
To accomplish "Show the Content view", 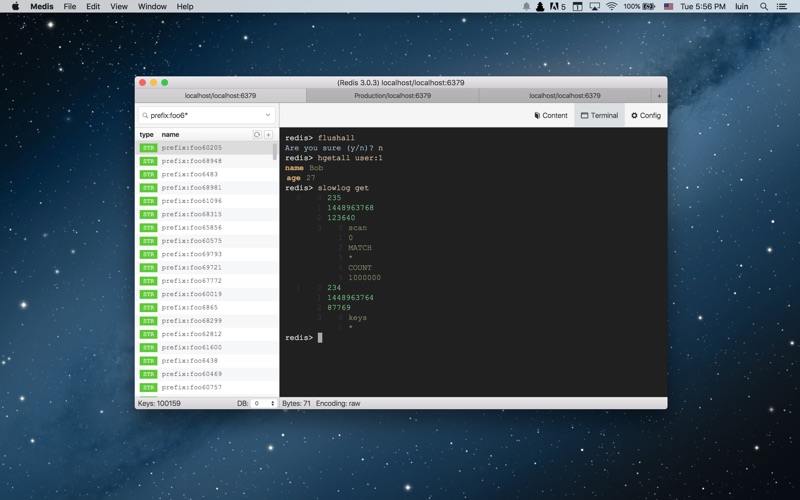I will [x=551, y=115].
